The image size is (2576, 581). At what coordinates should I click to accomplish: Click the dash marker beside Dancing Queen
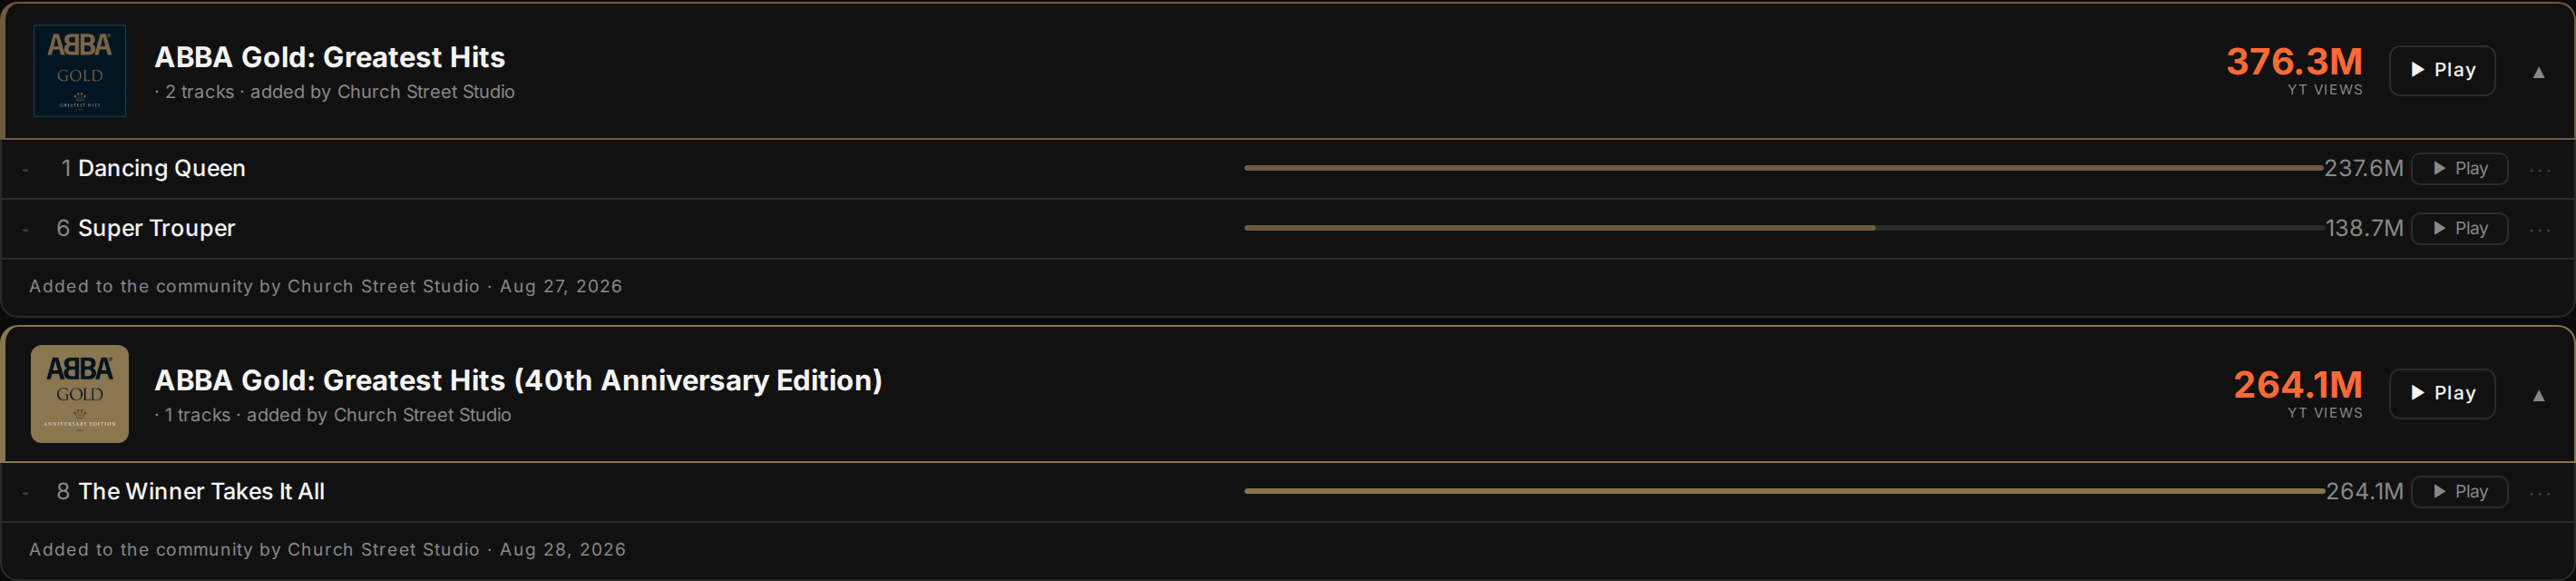[x=25, y=170]
